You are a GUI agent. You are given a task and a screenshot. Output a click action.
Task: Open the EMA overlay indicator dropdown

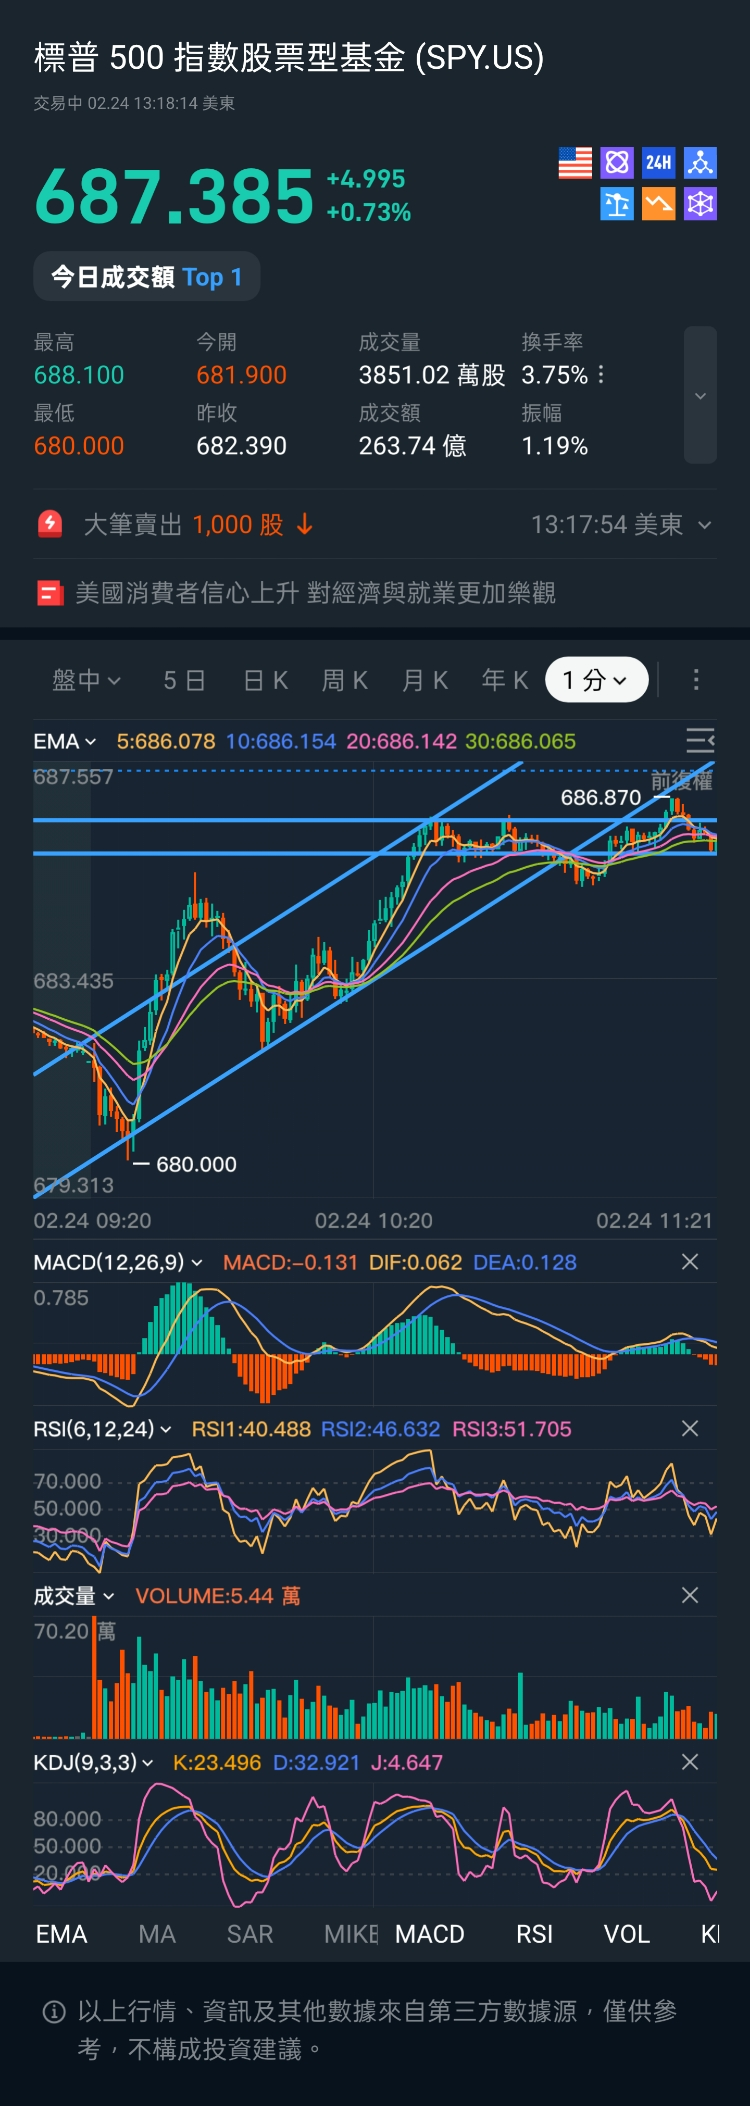(x=65, y=741)
